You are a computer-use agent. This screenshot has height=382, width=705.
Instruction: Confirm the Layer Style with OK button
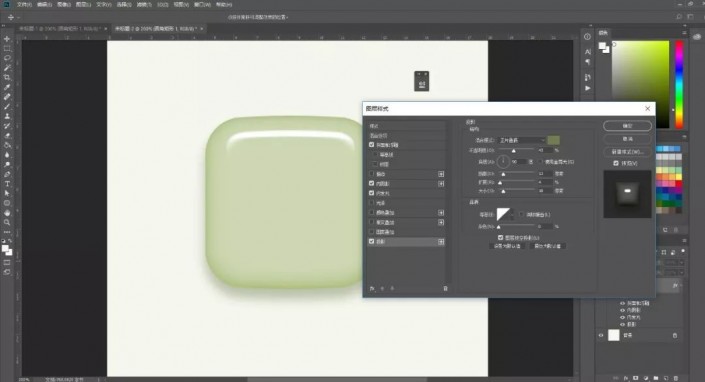pos(627,126)
